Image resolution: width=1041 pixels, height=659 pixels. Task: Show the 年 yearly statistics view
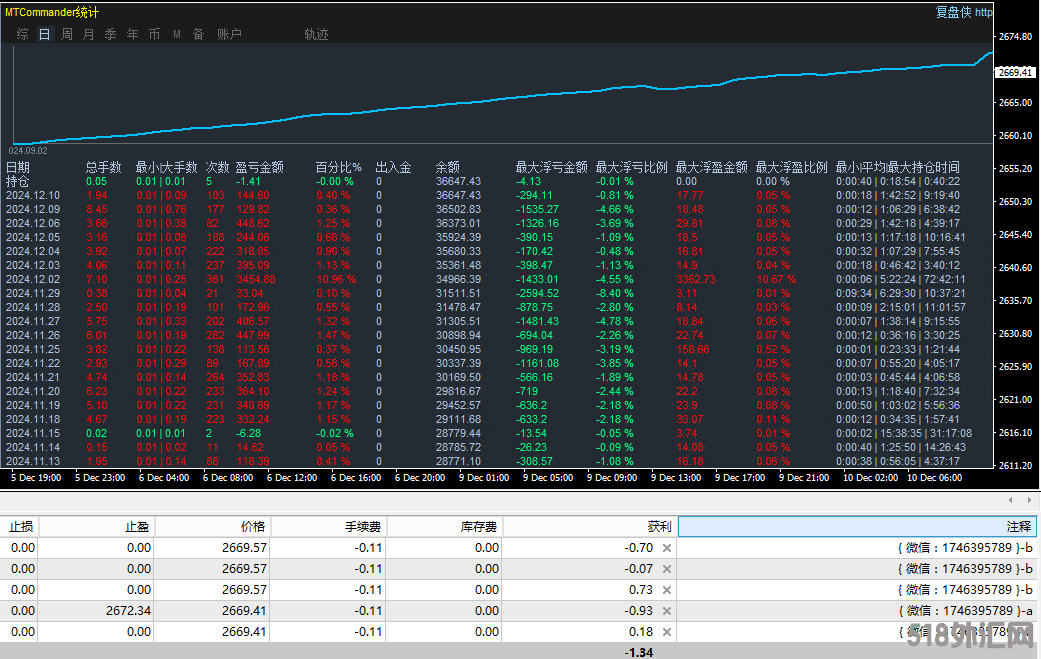tap(132, 34)
